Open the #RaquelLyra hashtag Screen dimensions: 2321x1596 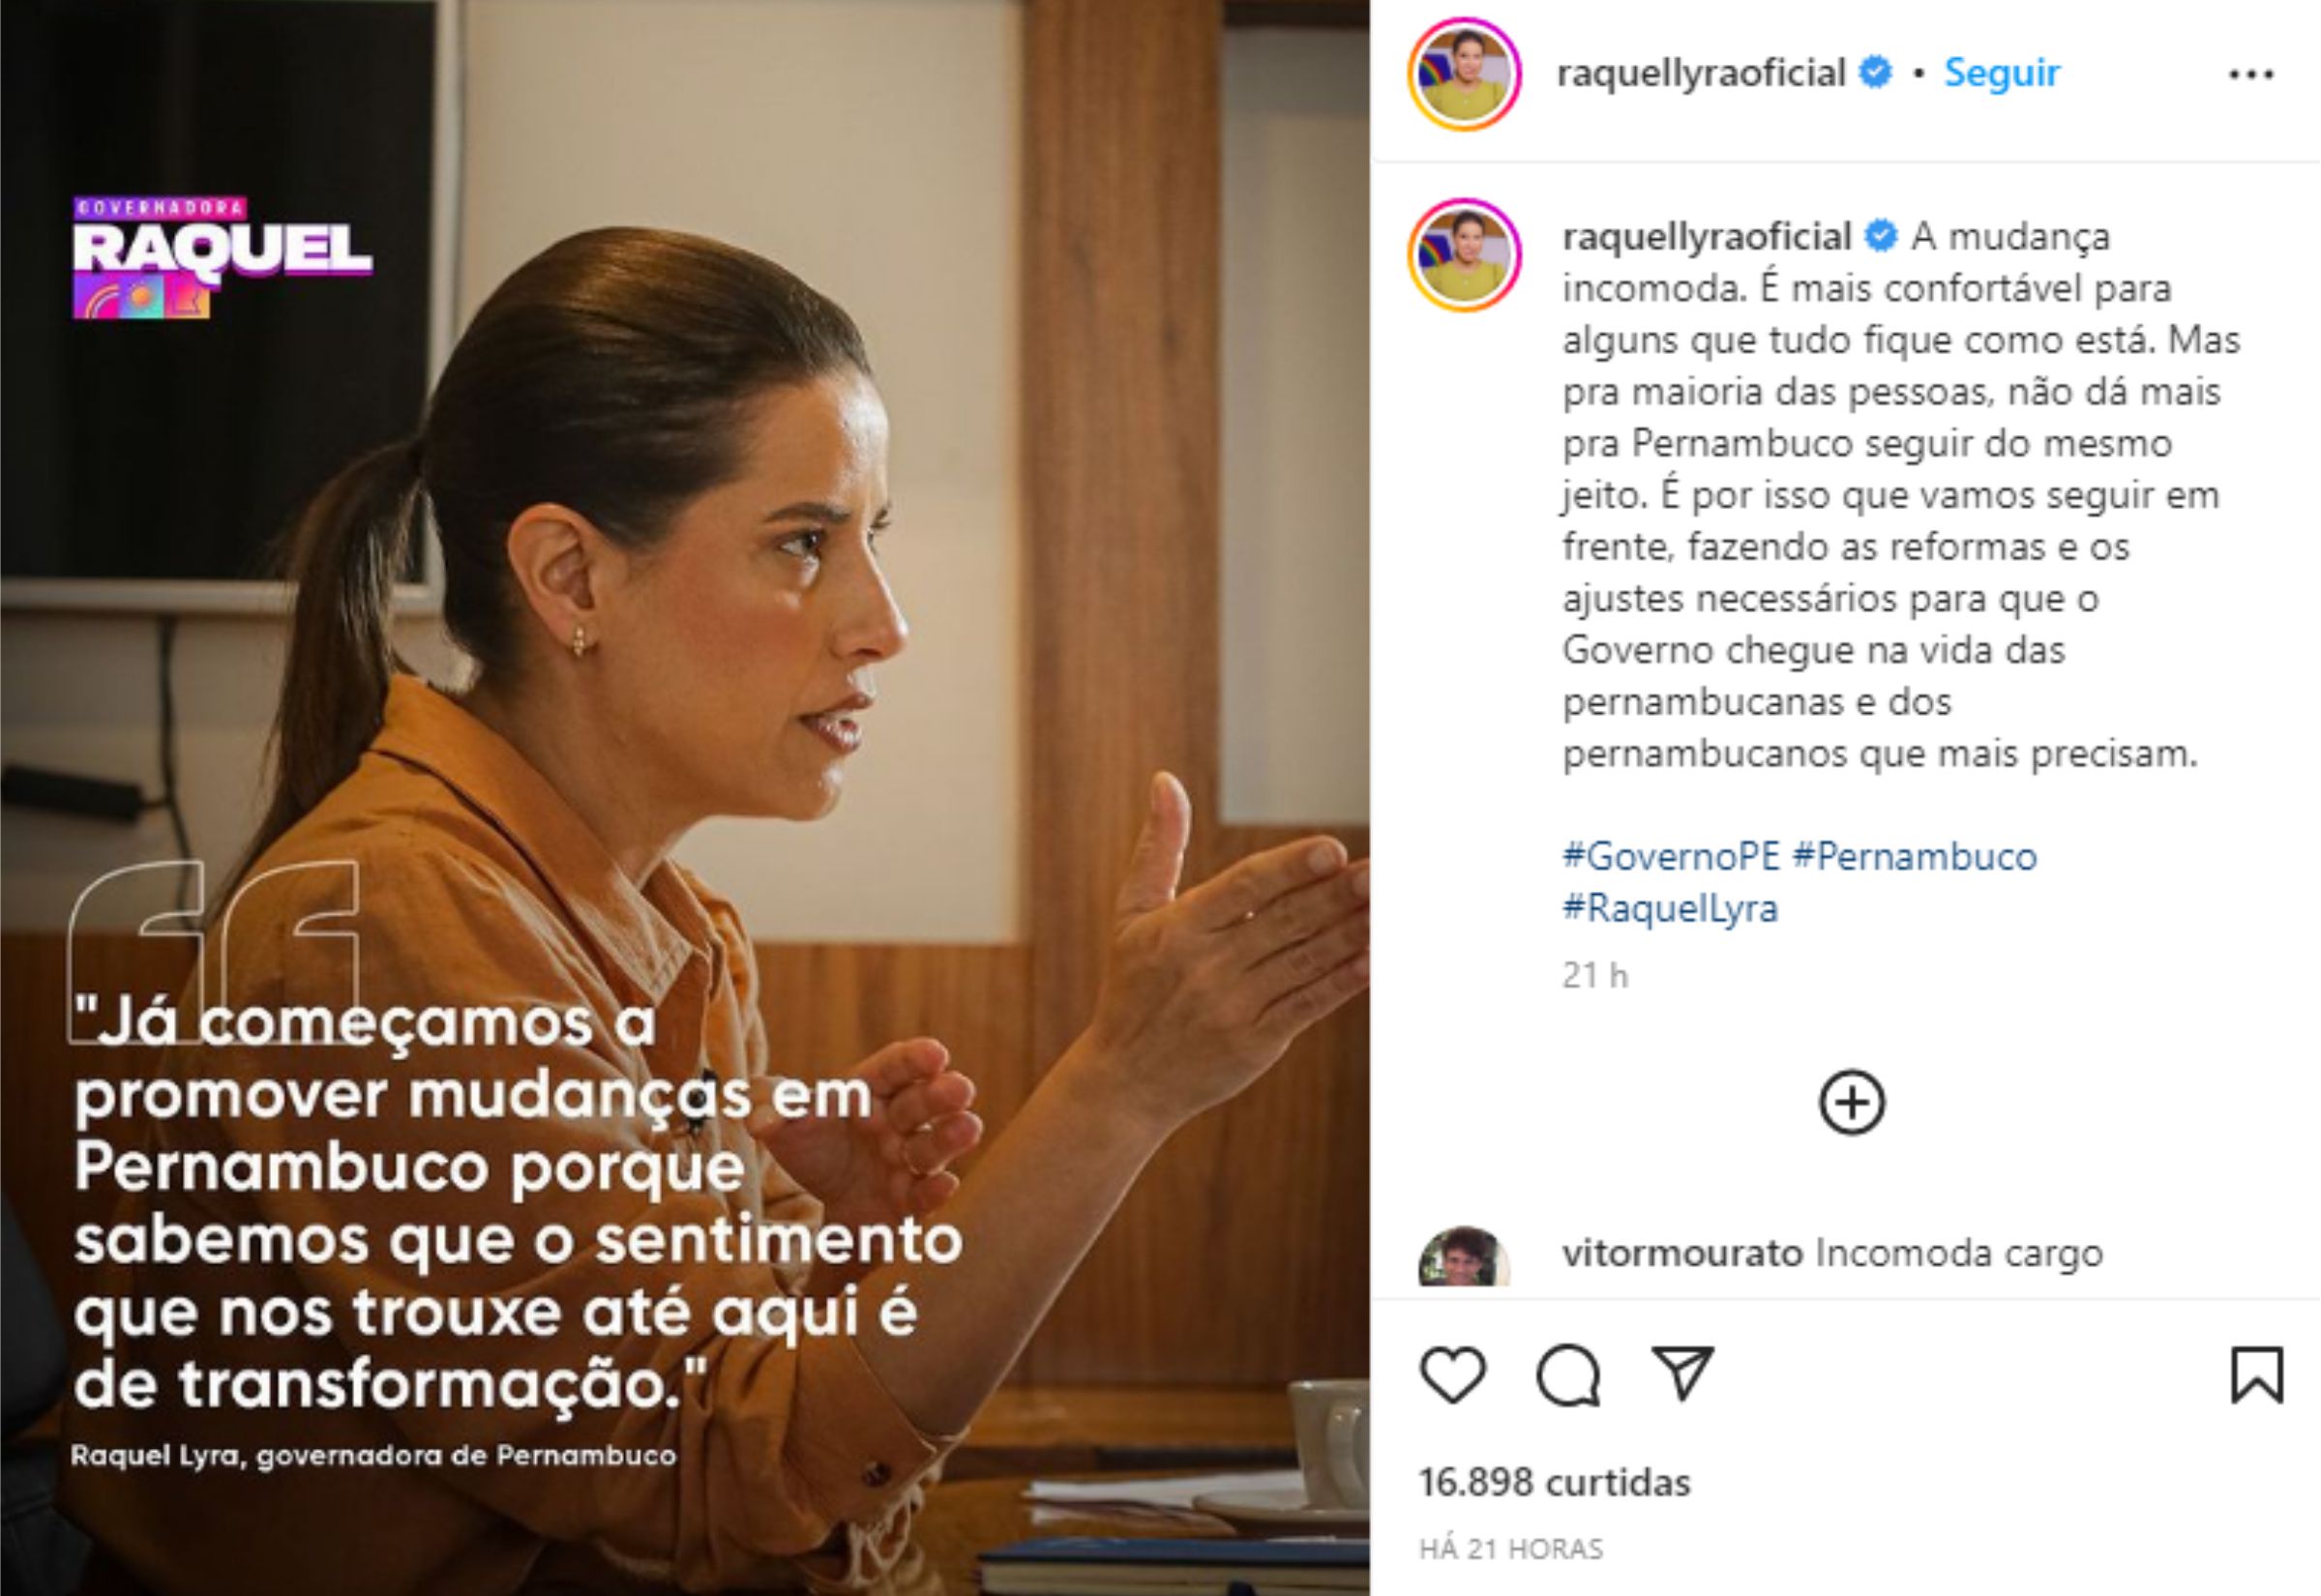pos(1670,909)
